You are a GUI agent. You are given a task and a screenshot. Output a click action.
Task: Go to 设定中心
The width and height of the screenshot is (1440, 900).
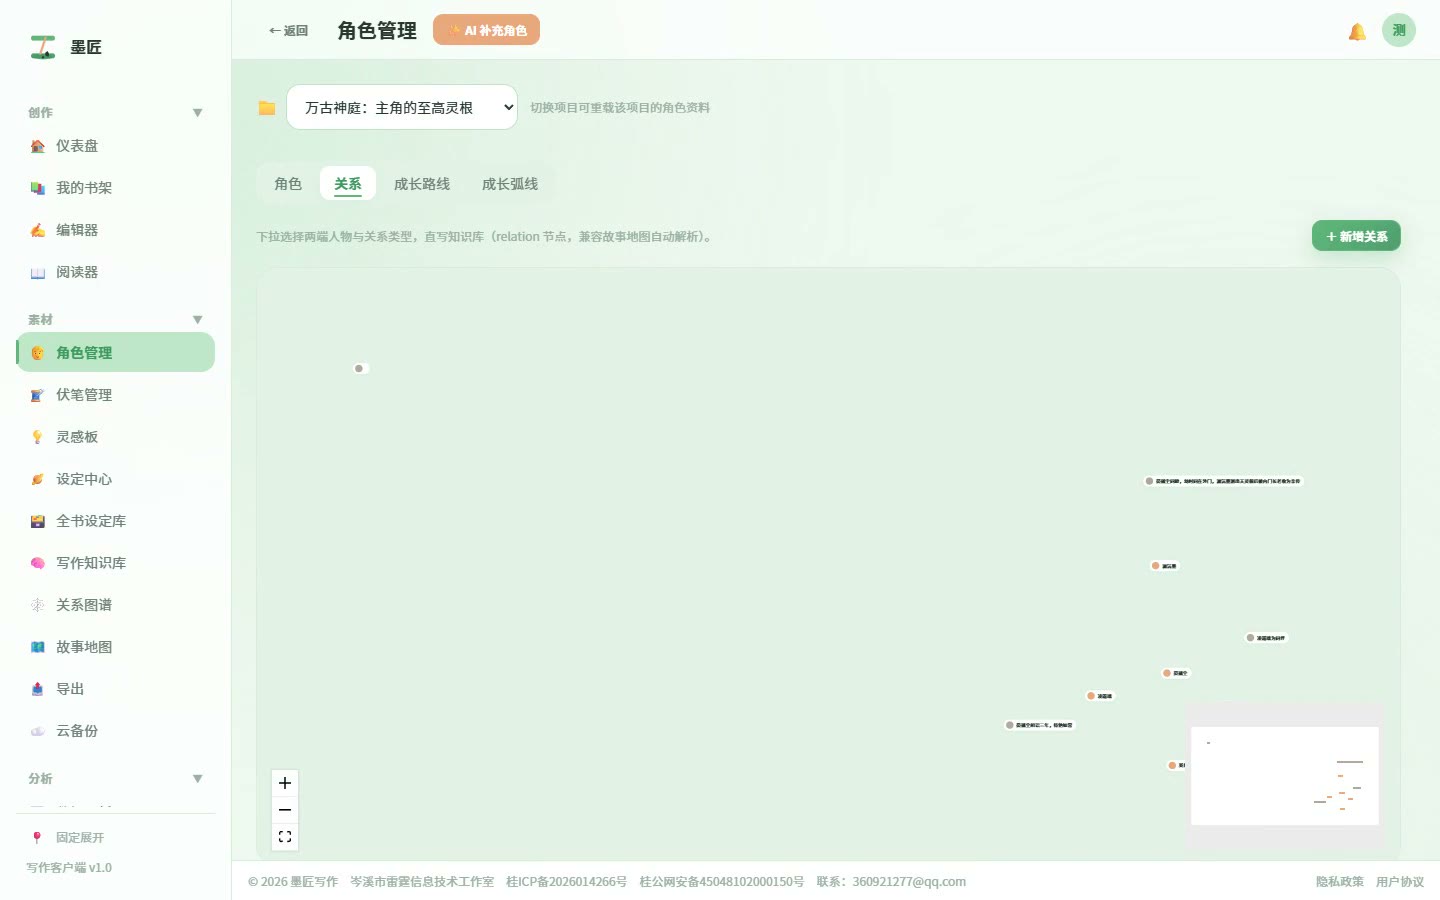coord(115,479)
